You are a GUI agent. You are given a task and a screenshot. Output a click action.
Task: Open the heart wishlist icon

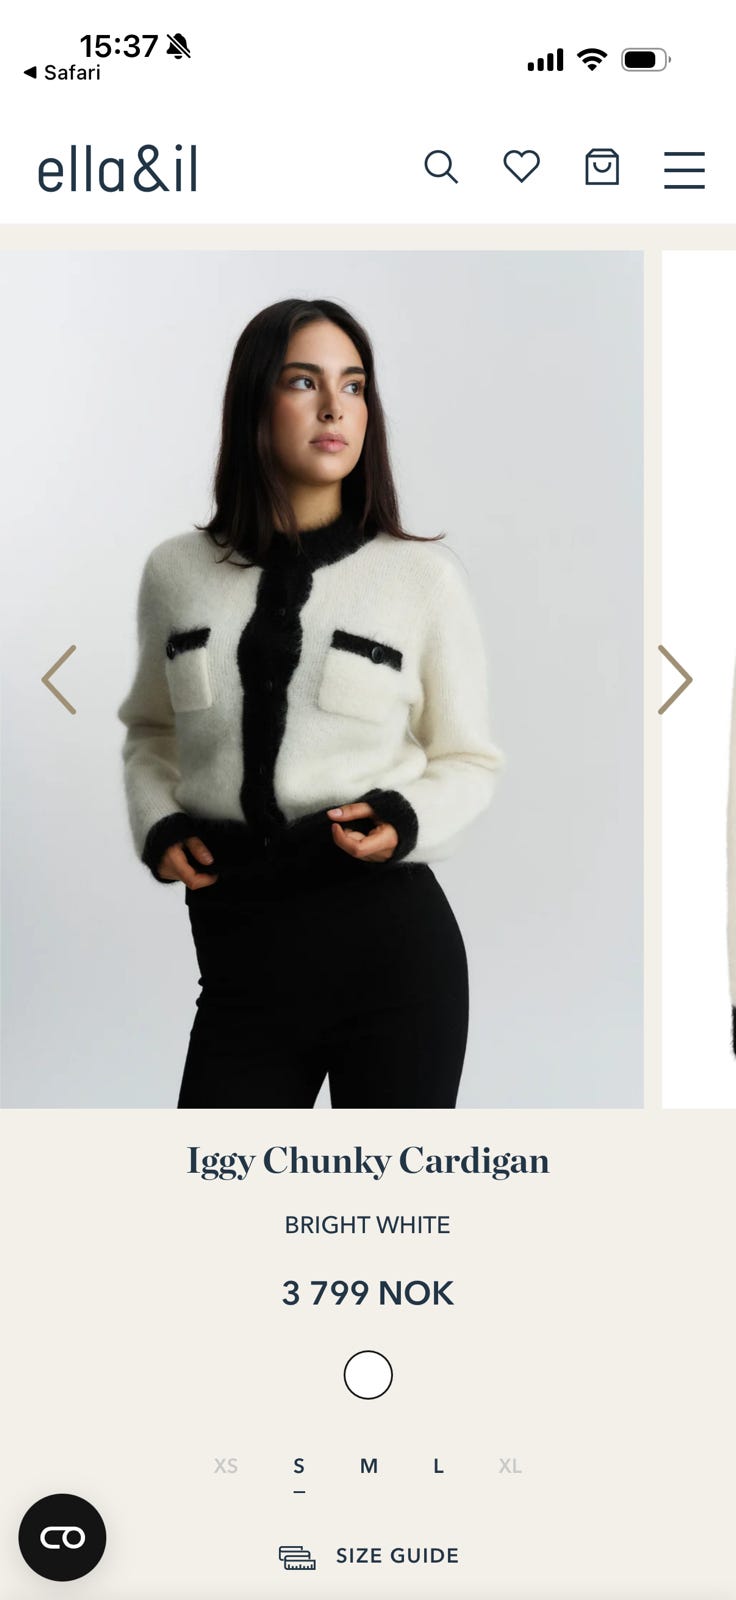tap(521, 166)
